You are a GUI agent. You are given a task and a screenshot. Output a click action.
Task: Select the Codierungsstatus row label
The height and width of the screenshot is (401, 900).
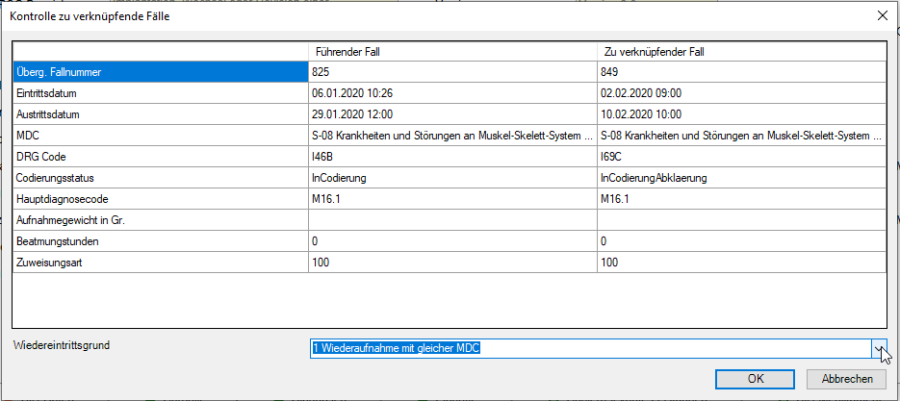click(160, 177)
